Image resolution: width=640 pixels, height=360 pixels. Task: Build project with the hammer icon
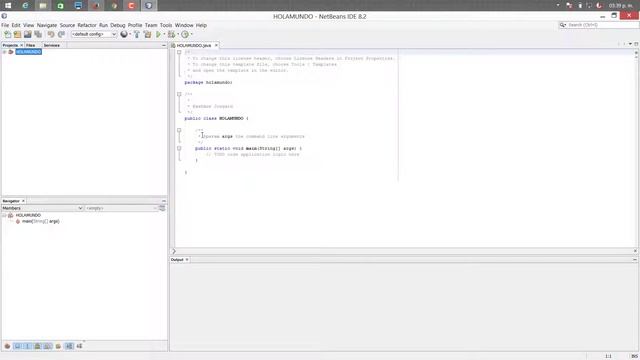tap(137, 35)
